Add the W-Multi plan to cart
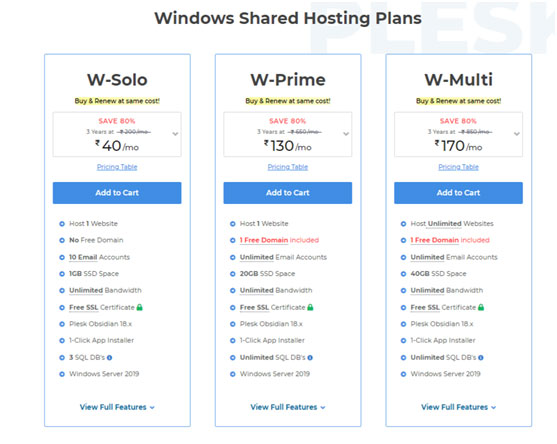Image resolution: width=557 pixels, height=444 pixels. point(458,193)
